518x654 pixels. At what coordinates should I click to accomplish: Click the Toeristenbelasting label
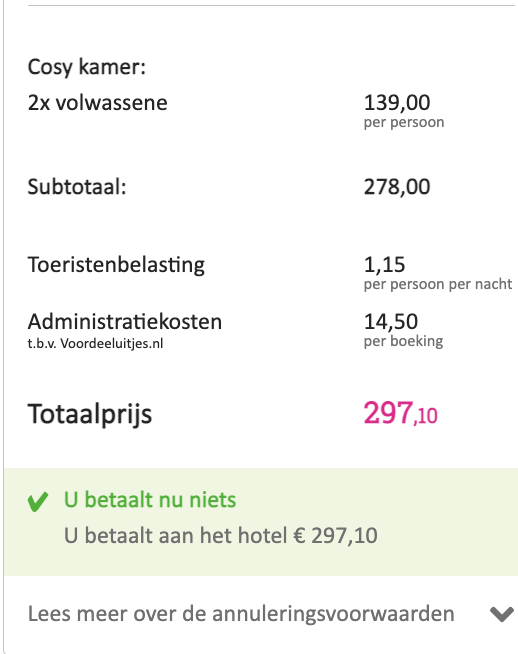click(116, 265)
